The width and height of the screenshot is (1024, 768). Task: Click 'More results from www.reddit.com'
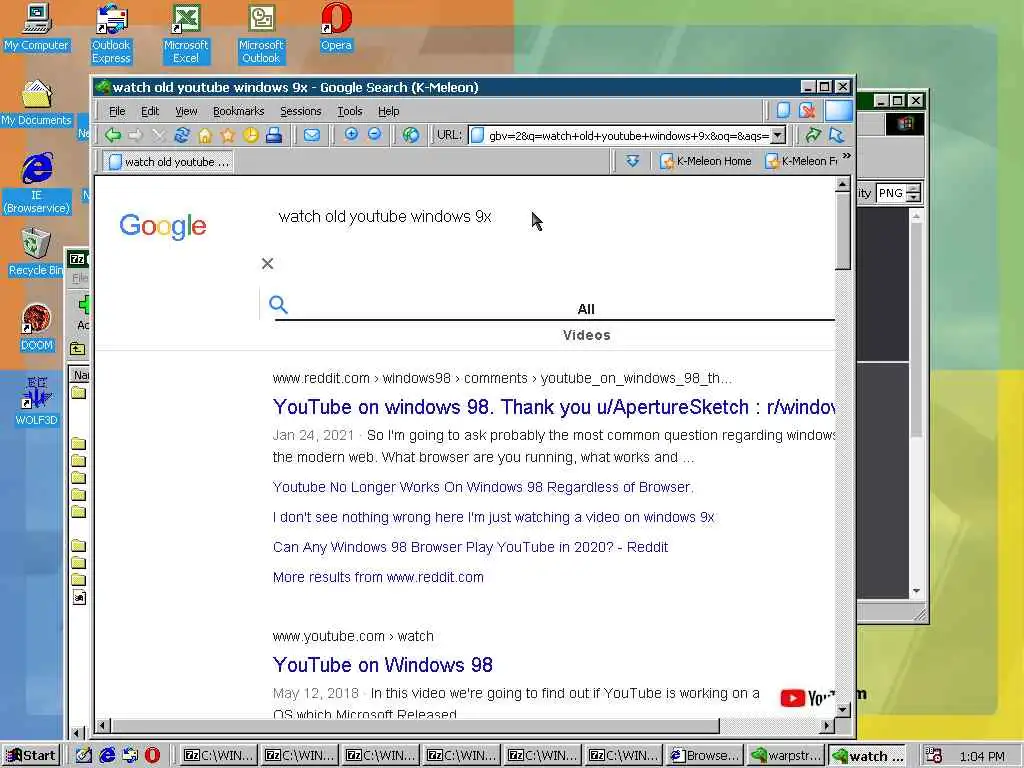coord(378,577)
